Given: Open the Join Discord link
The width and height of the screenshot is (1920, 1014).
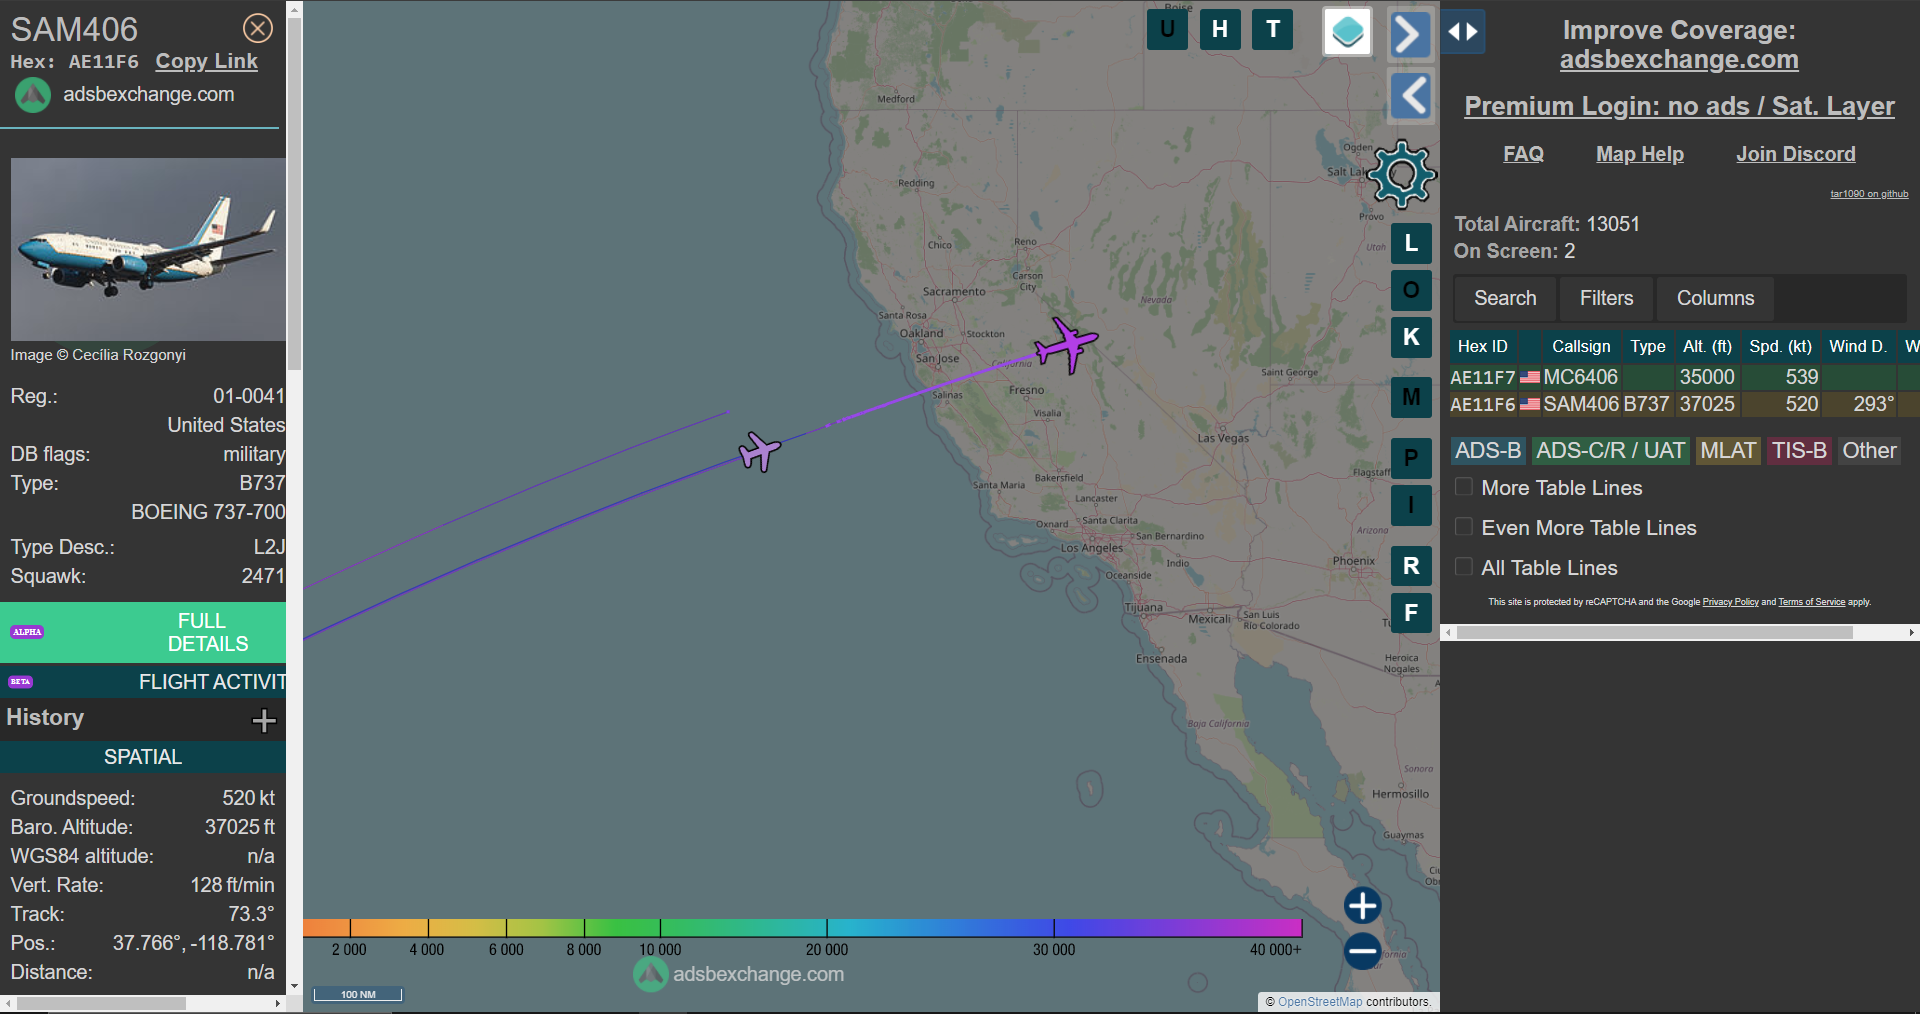Looking at the screenshot, I should (x=1796, y=154).
